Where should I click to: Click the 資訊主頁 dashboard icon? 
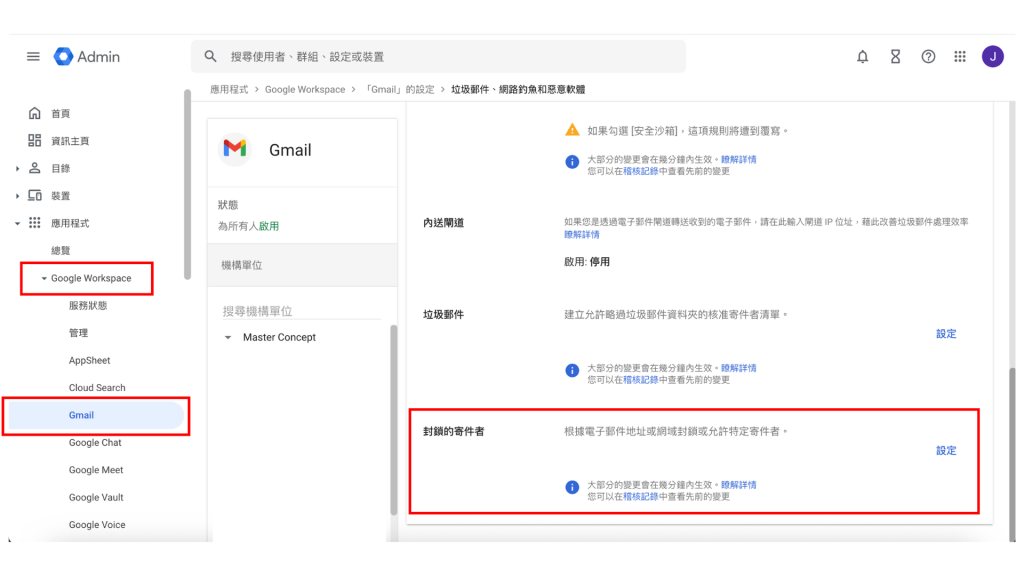point(35,141)
